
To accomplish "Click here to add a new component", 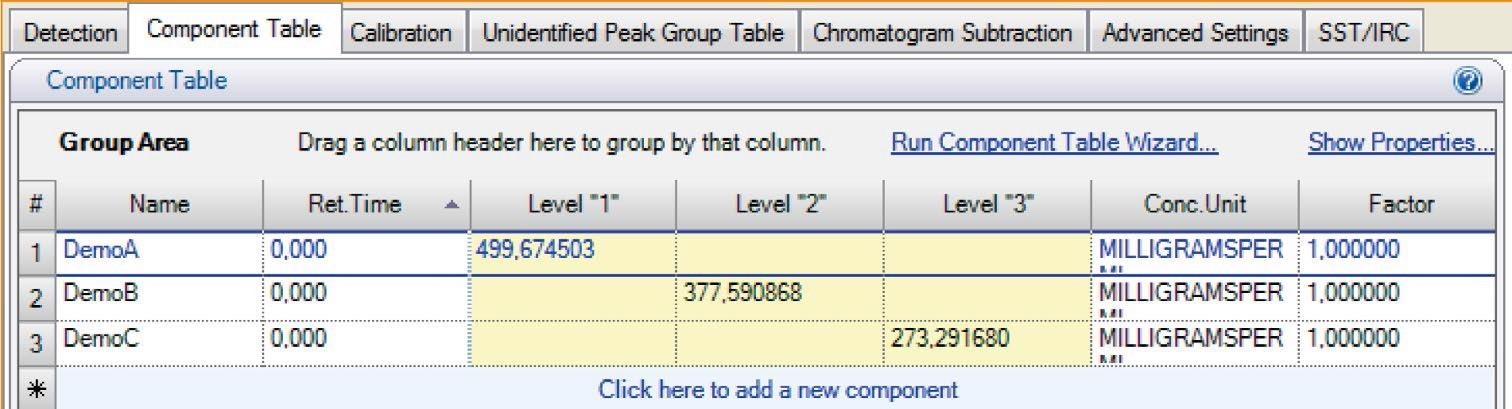I will 777,389.
